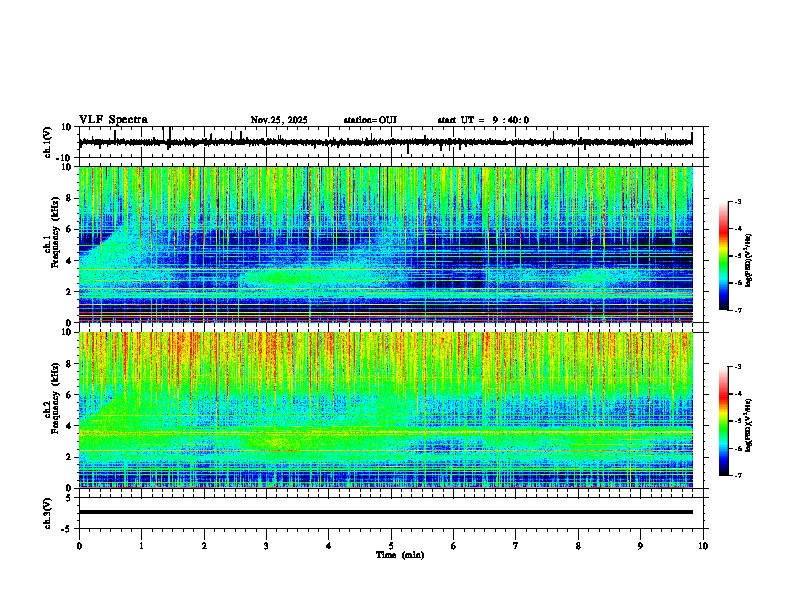The image size is (792, 612).
Task: Click the time axis end label "10"
Action: pos(703,546)
